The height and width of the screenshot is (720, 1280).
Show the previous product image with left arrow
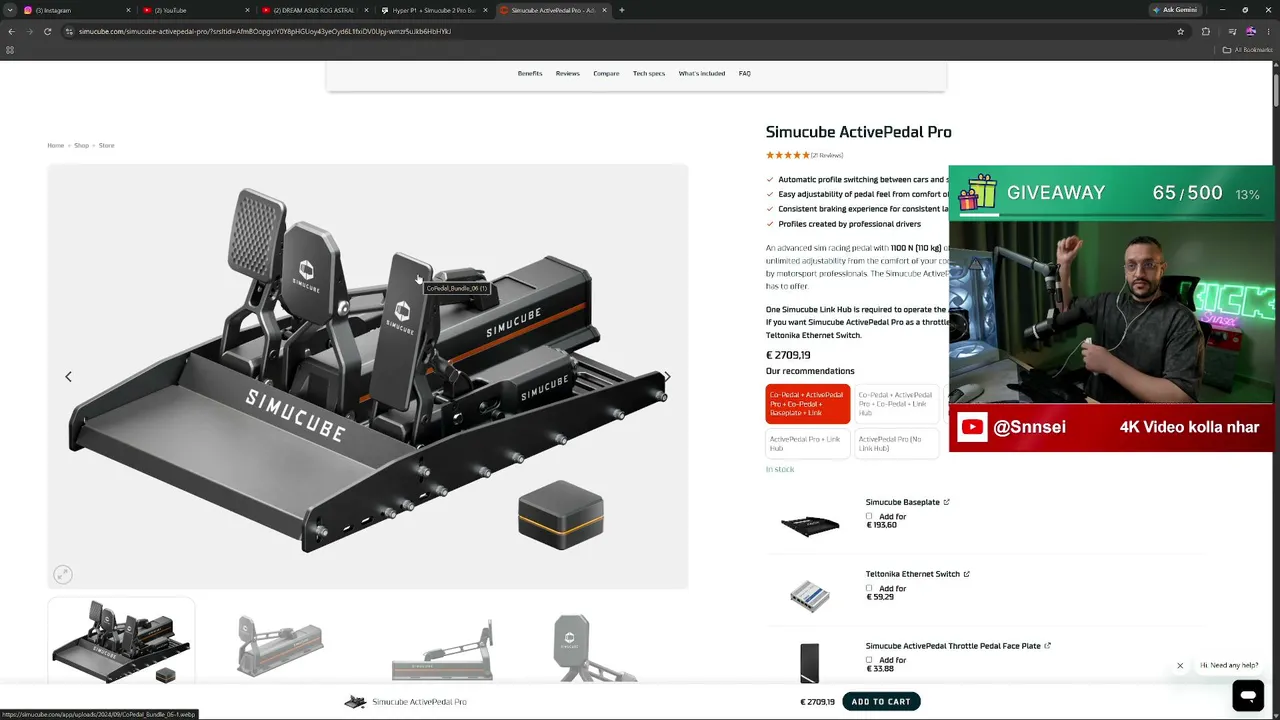pos(68,377)
